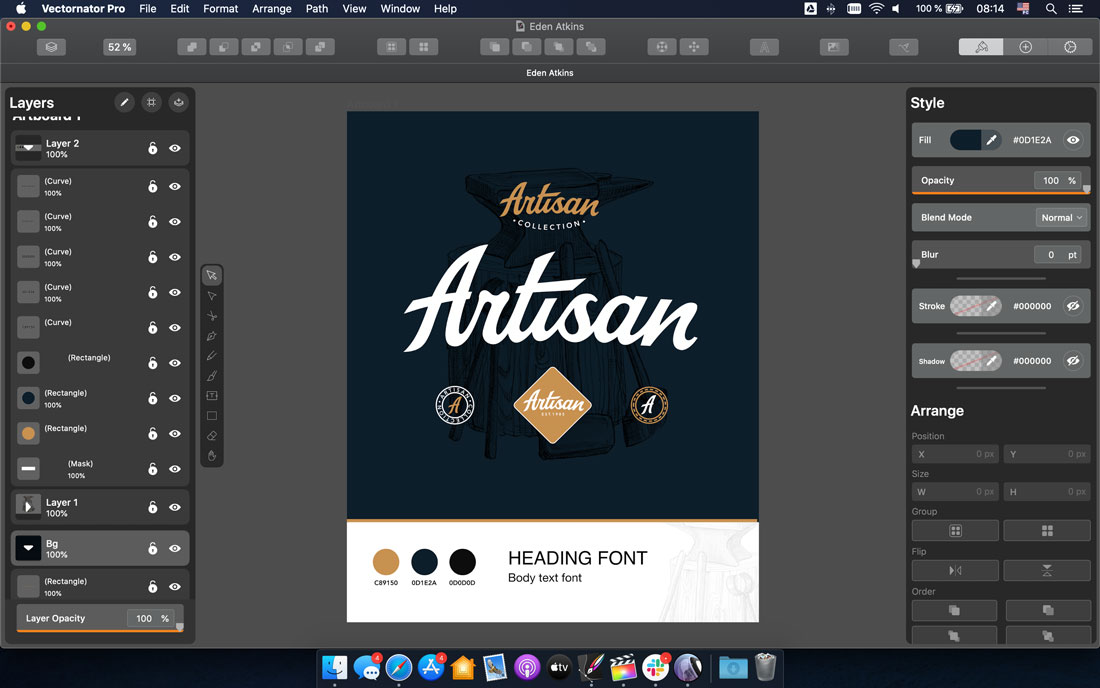Viewport: 1100px width, 688px height.
Task: Open the Blend Mode dropdown
Action: click(x=1060, y=217)
